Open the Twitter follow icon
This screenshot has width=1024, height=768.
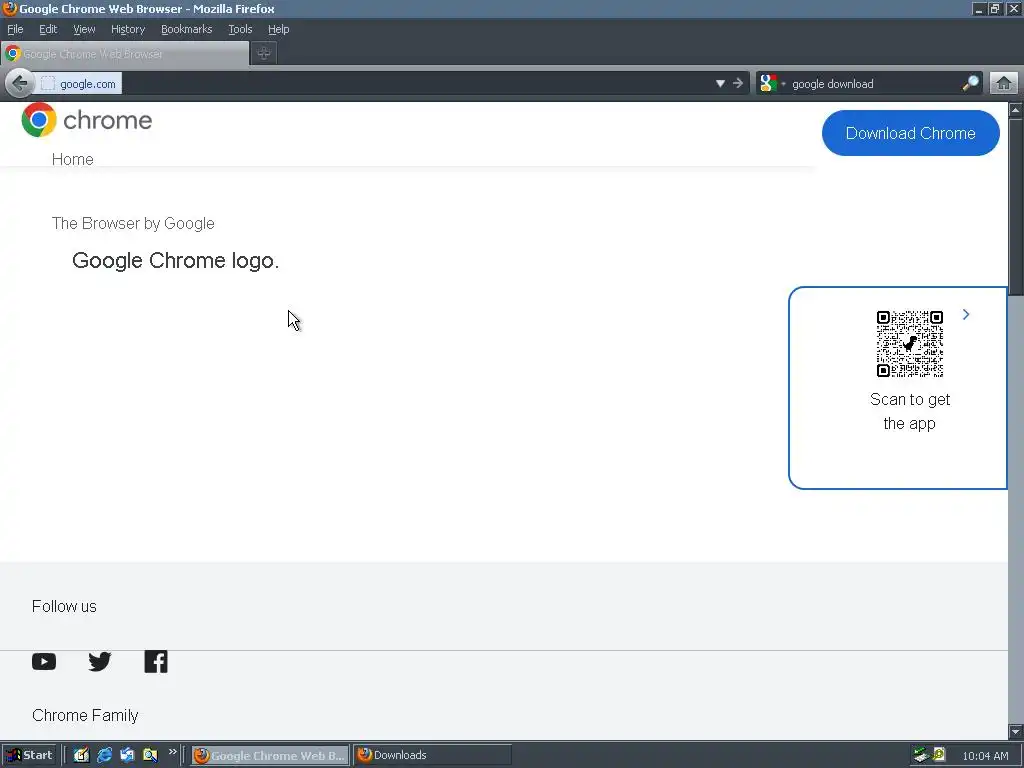pos(100,662)
